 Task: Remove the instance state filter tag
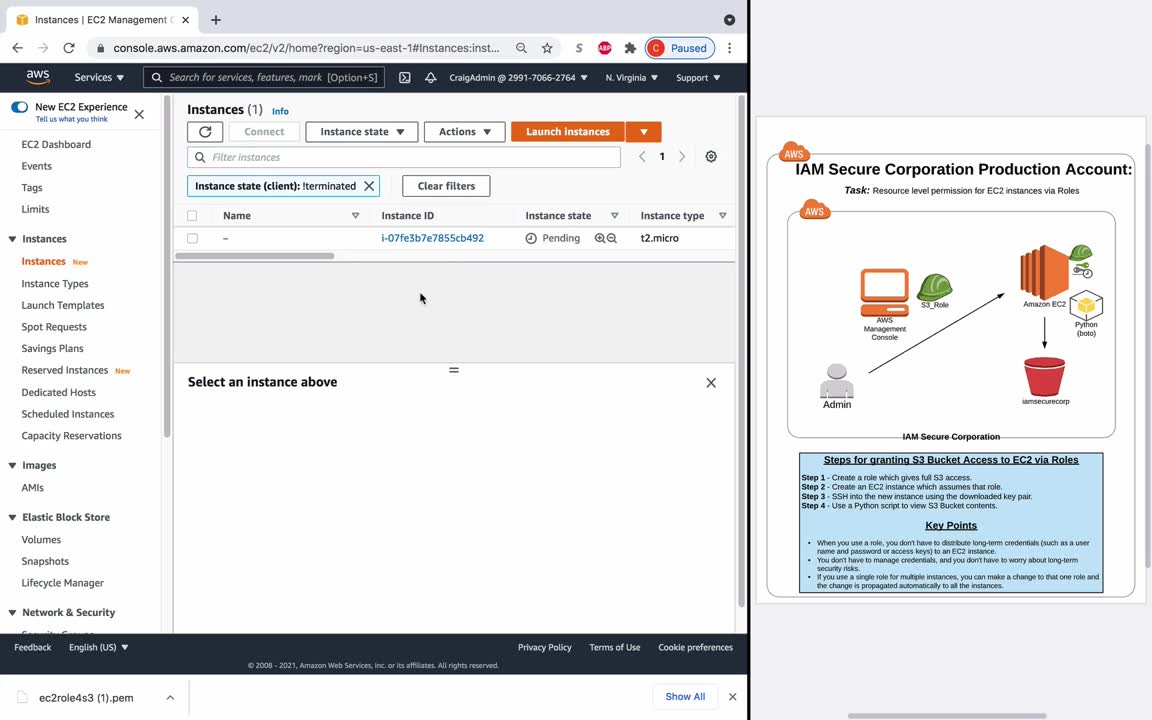pos(370,186)
